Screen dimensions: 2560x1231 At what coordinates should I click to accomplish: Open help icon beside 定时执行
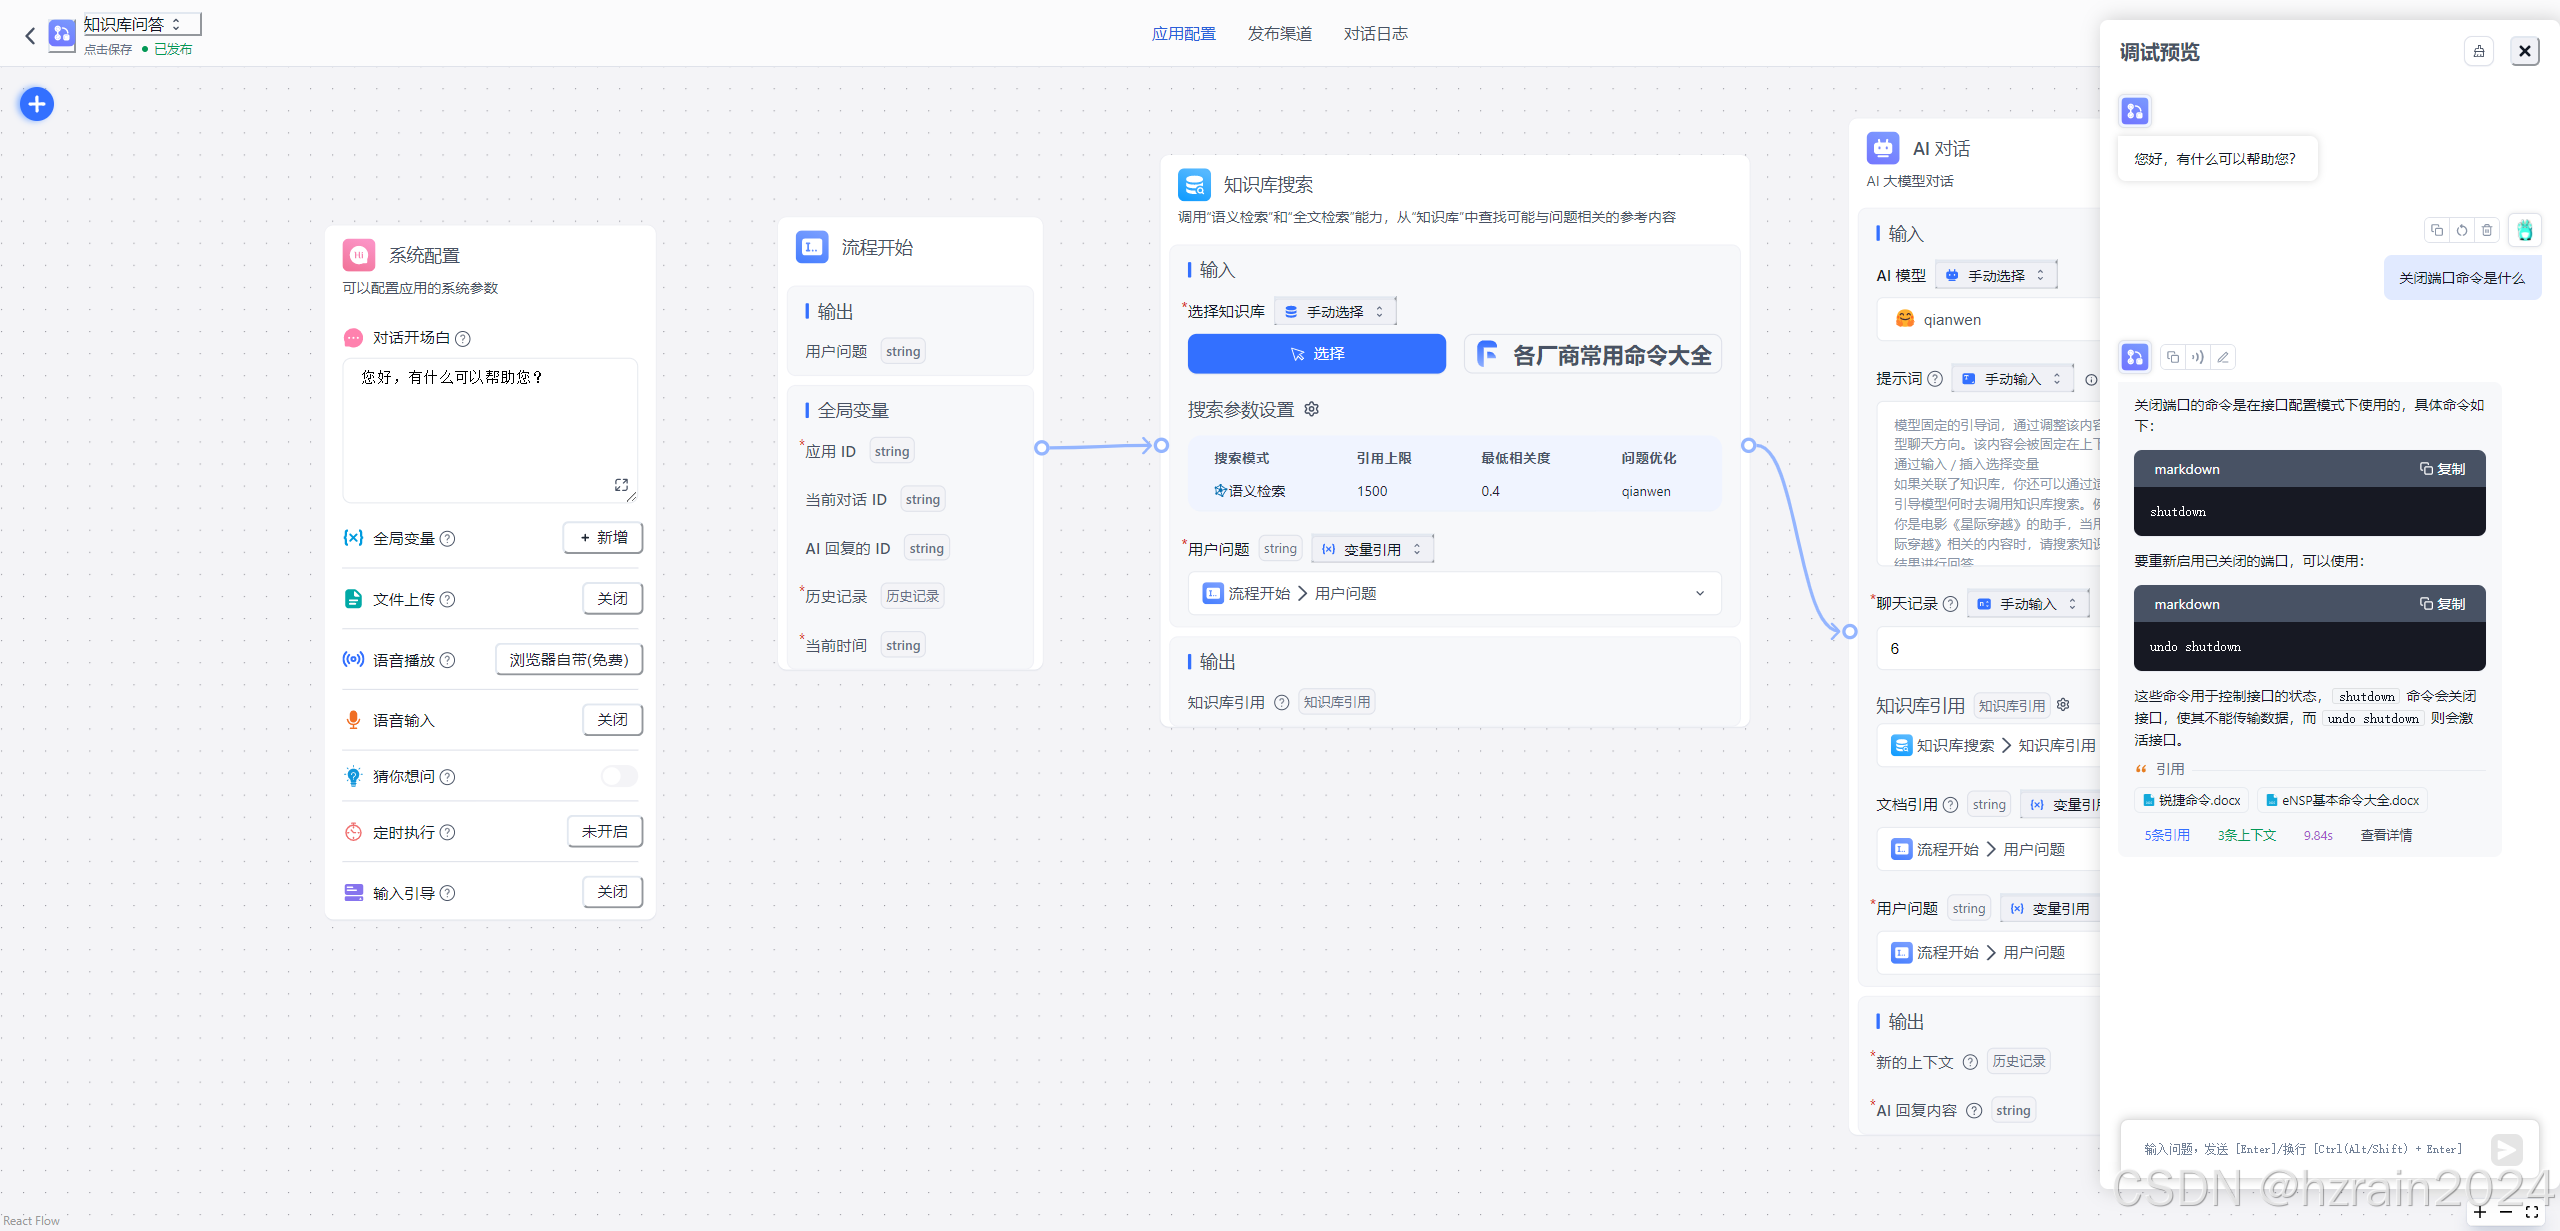[448, 833]
